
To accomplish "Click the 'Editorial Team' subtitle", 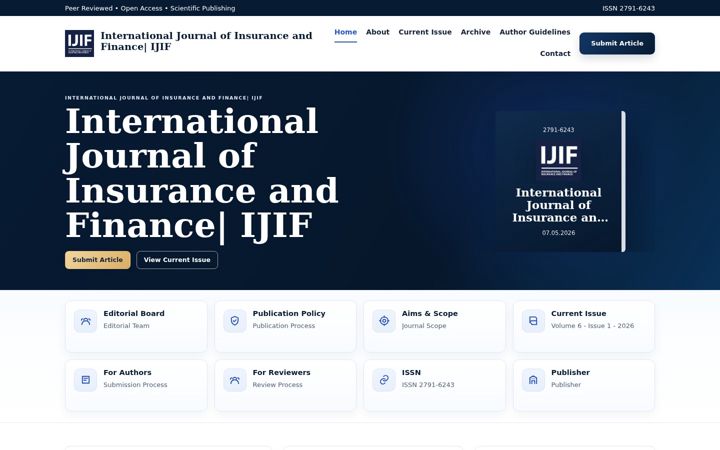I will (126, 326).
